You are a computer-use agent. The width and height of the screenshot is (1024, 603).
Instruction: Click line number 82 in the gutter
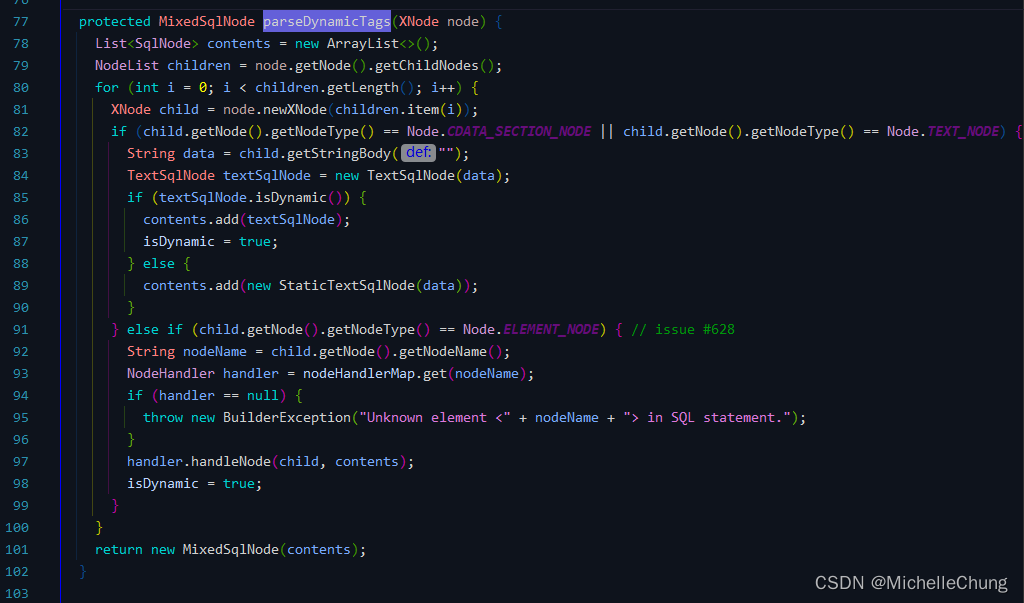click(21, 131)
